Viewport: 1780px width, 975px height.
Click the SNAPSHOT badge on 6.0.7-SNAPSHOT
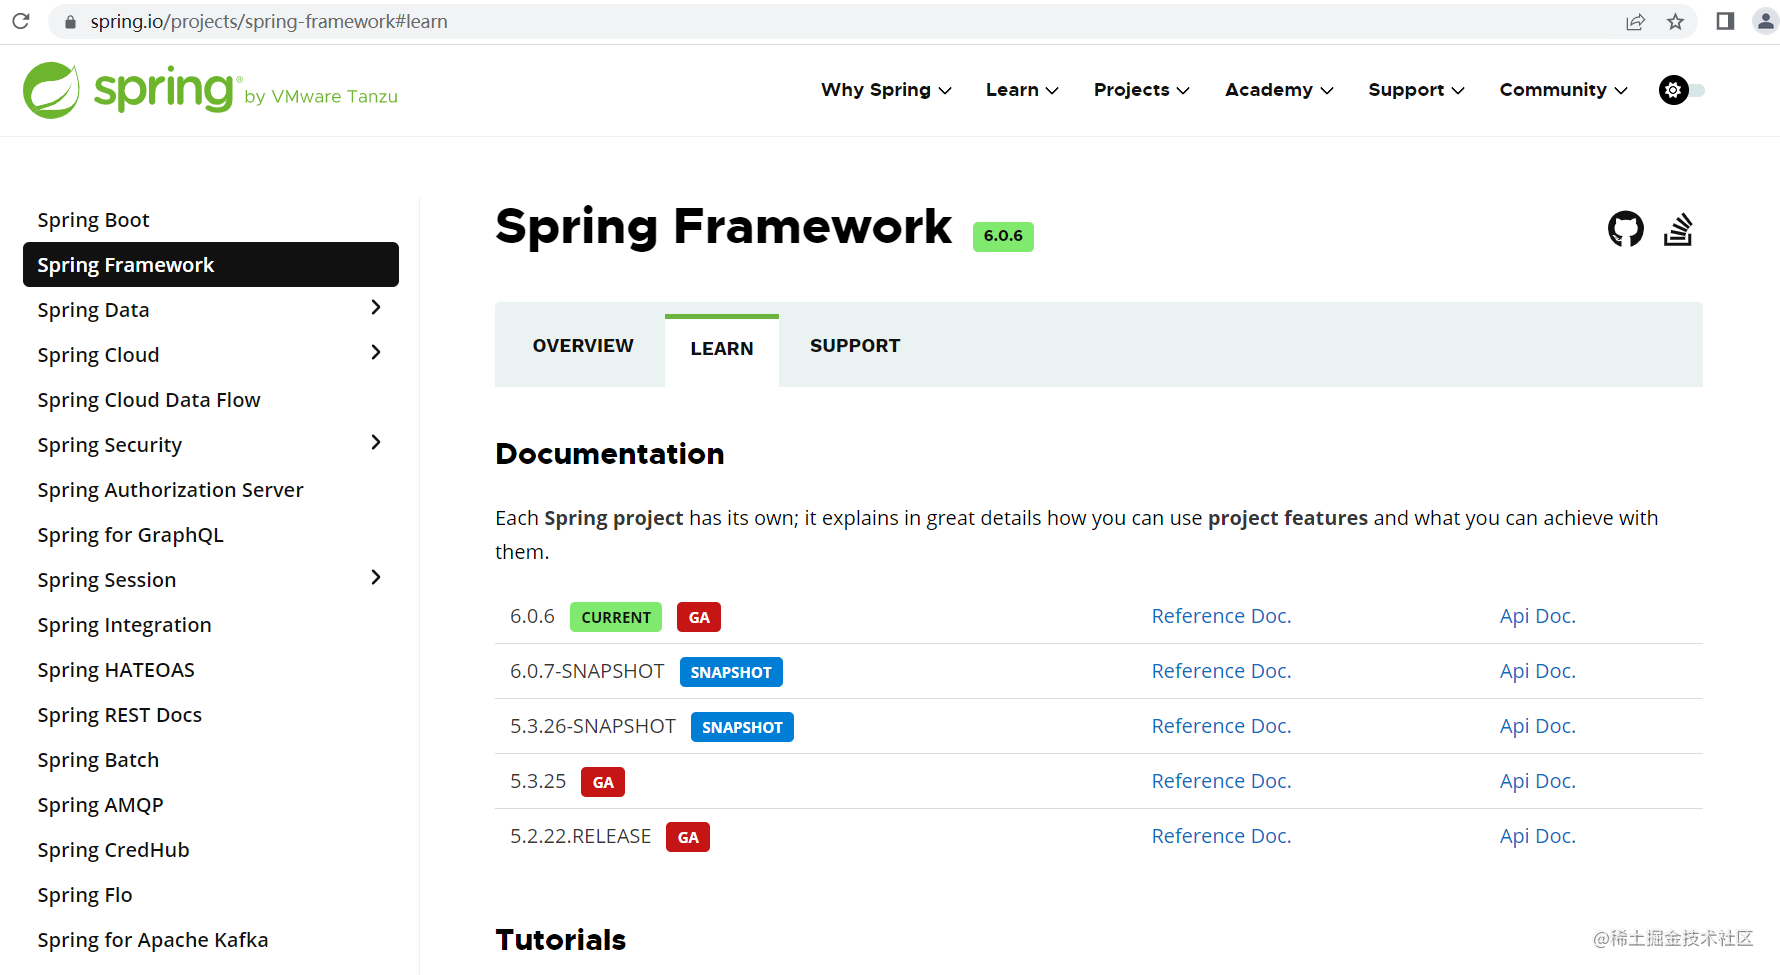(x=731, y=672)
